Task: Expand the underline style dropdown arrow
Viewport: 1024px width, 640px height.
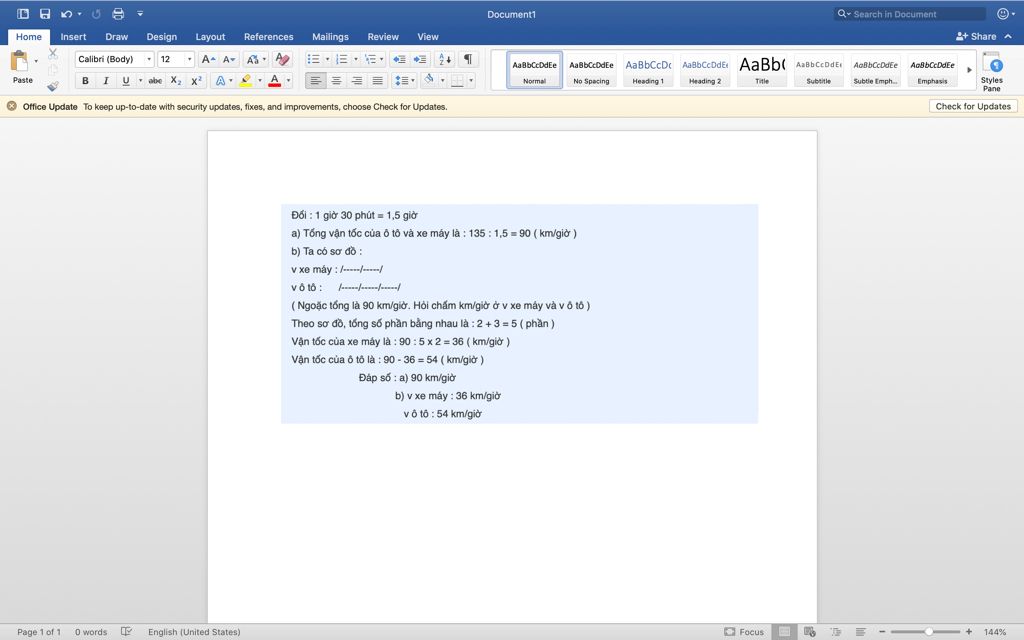Action: point(140,81)
